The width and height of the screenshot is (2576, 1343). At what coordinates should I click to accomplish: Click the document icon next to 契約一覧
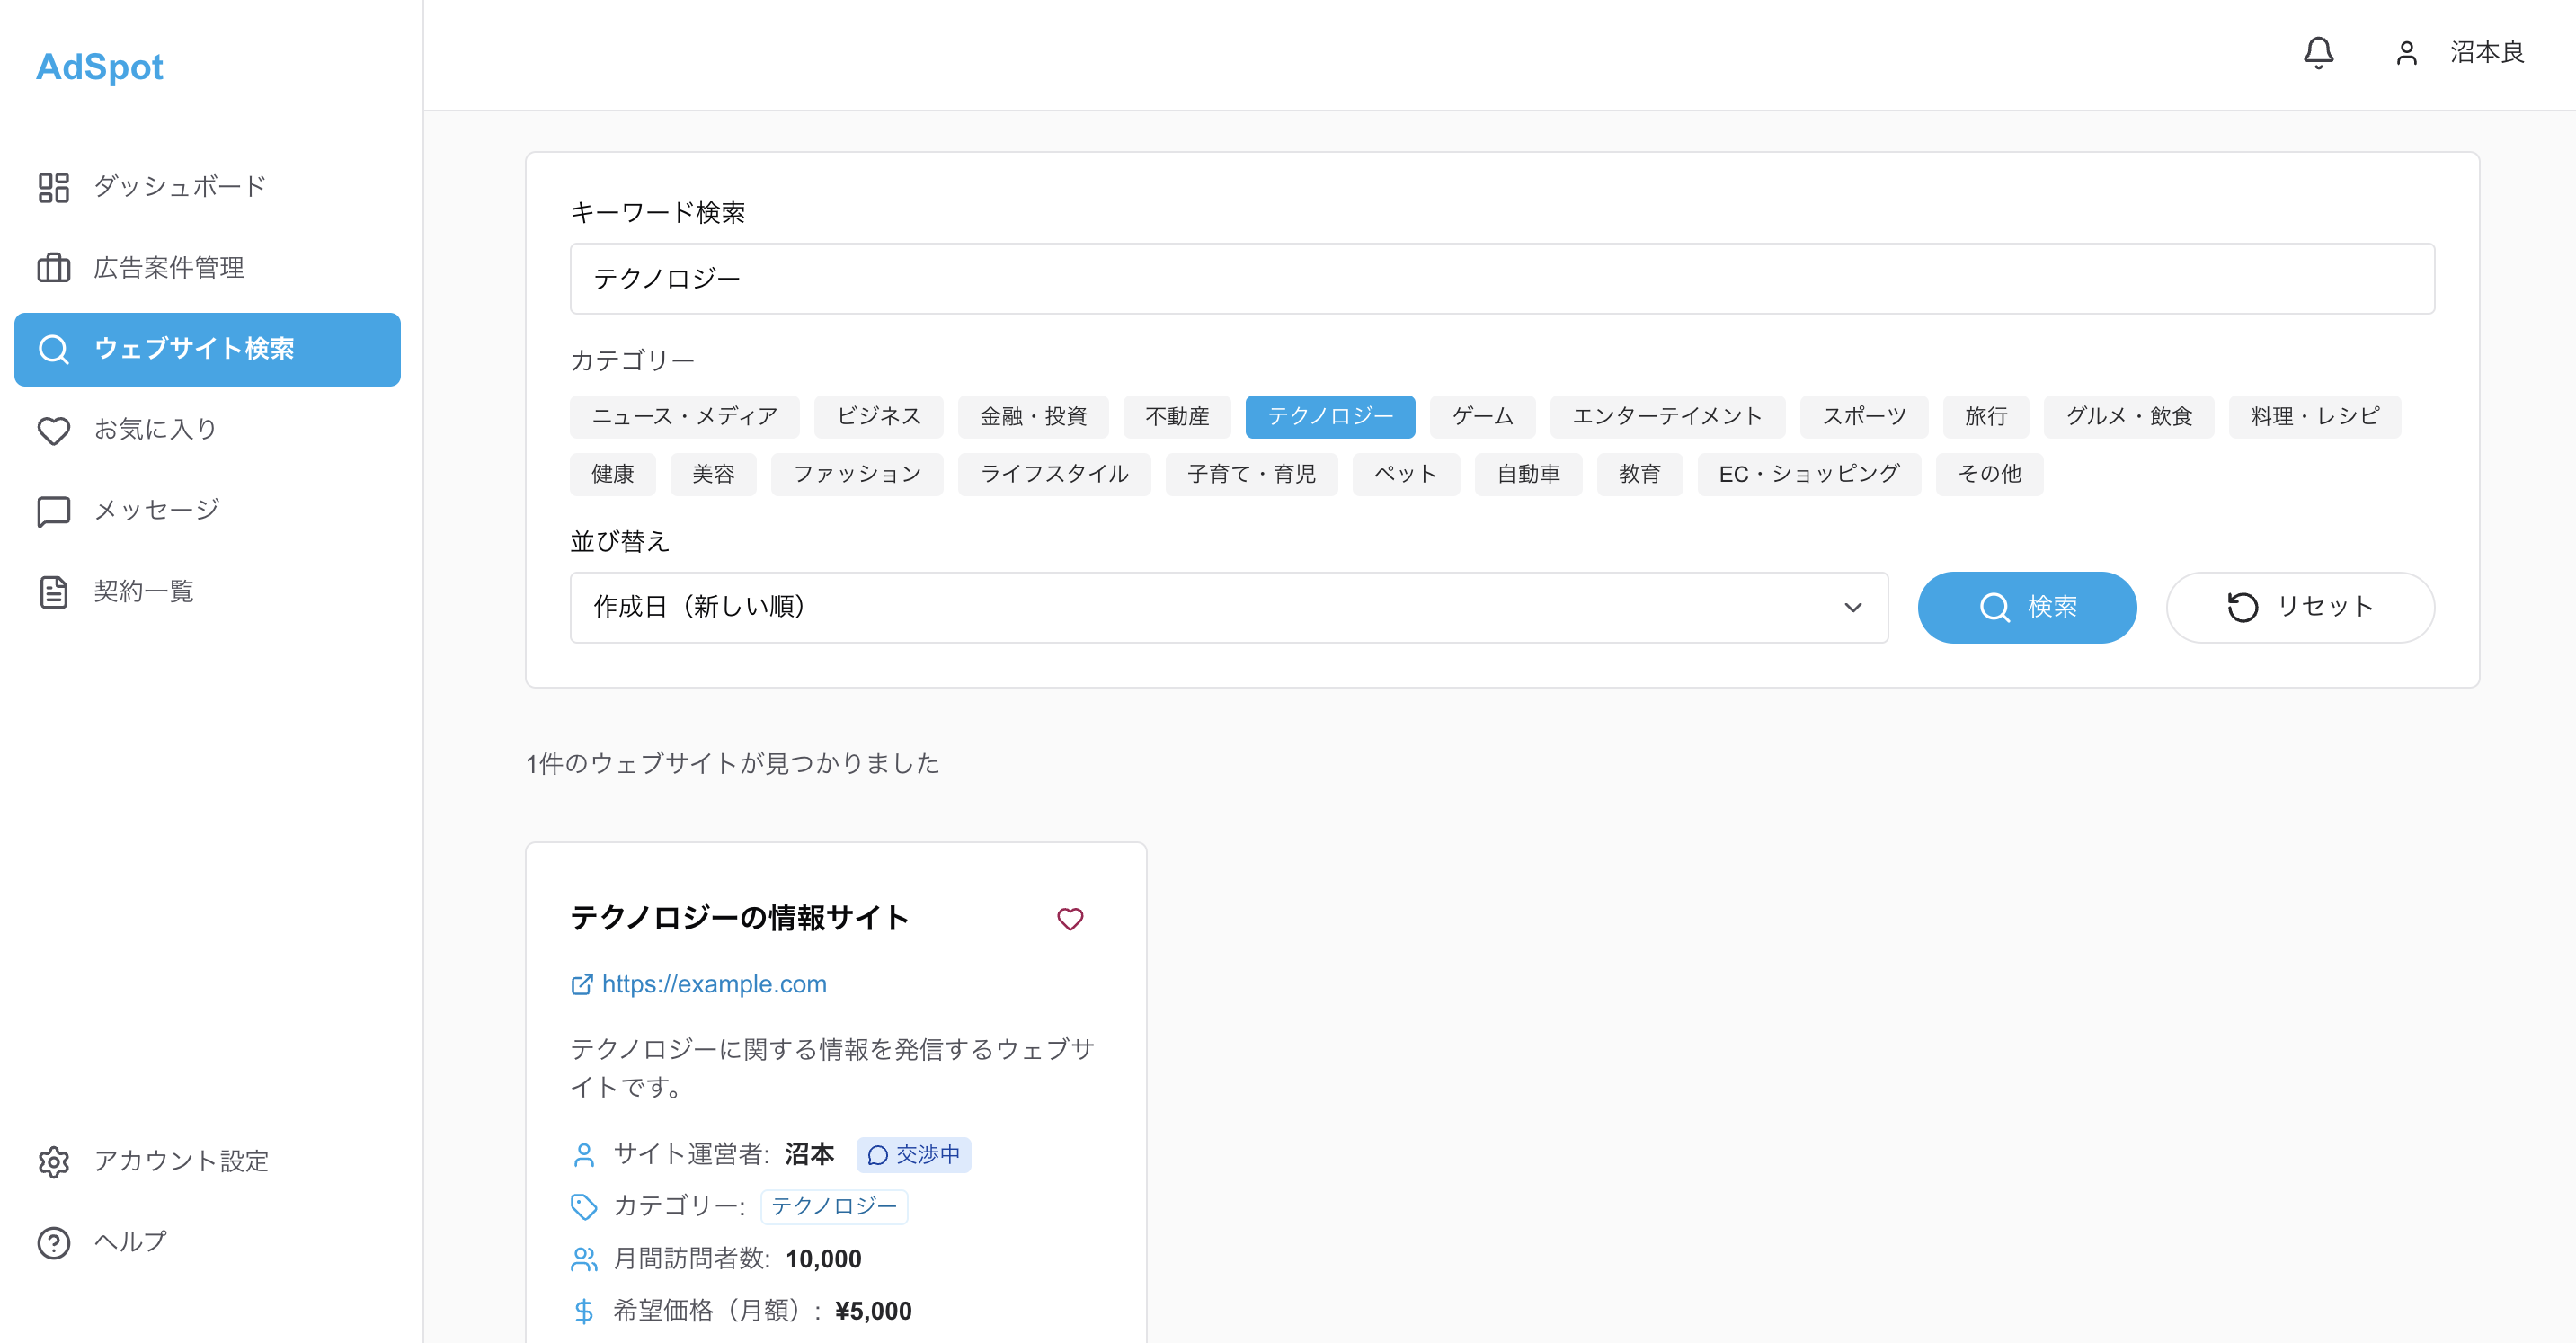point(53,591)
